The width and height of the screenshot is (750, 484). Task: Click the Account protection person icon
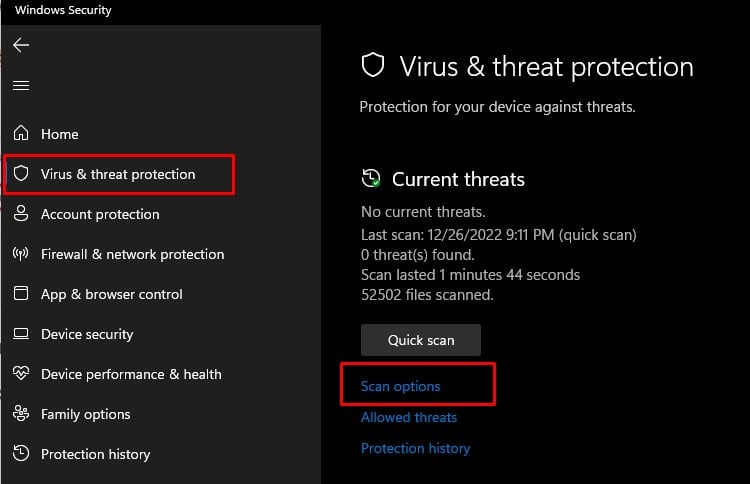click(x=21, y=214)
